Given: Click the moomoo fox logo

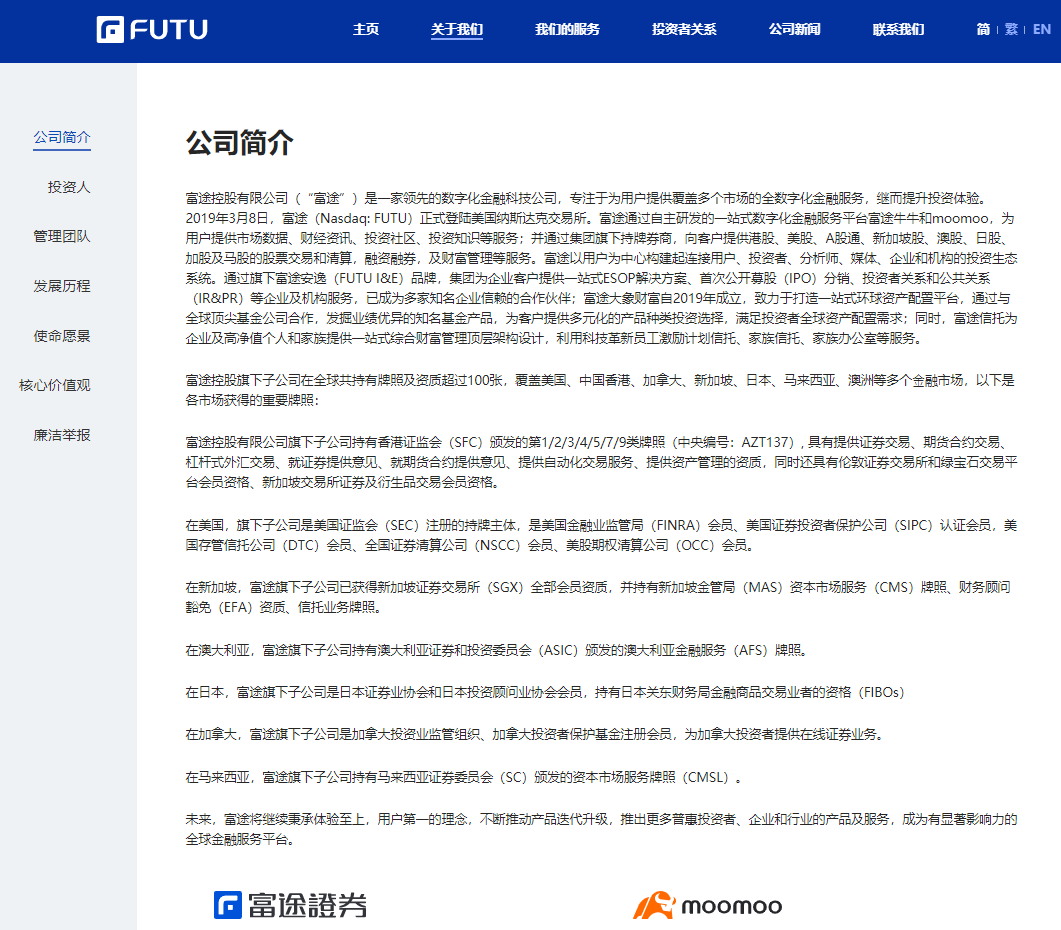Looking at the screenshot, I should (711, 908).
